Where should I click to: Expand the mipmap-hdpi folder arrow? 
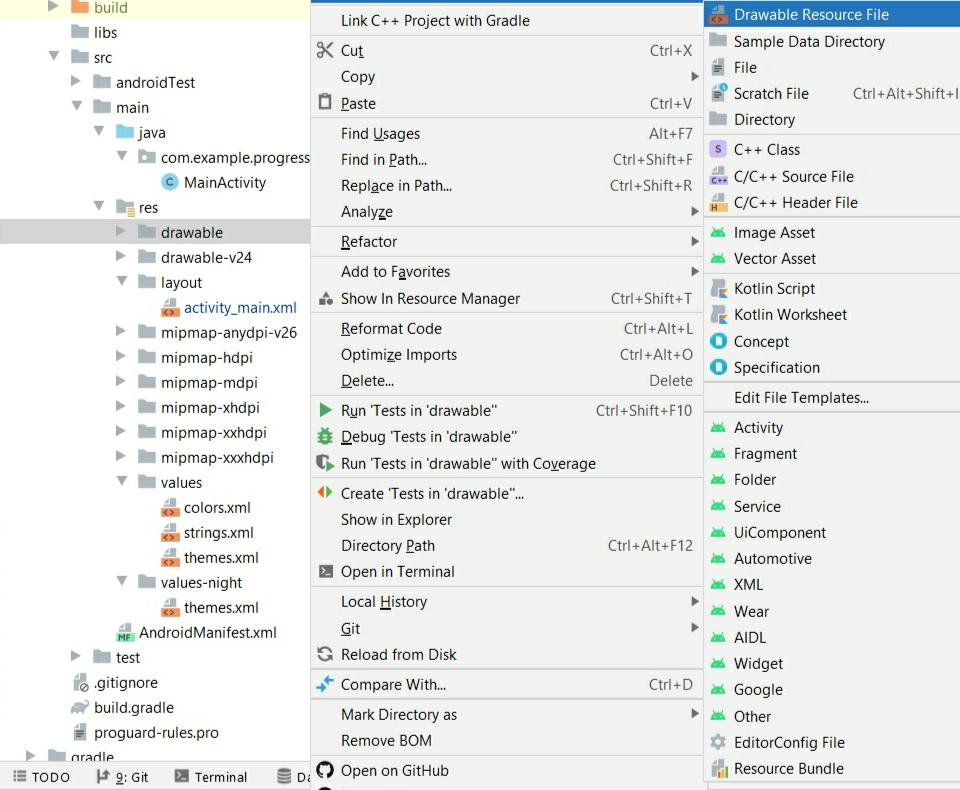coord(121,356)
